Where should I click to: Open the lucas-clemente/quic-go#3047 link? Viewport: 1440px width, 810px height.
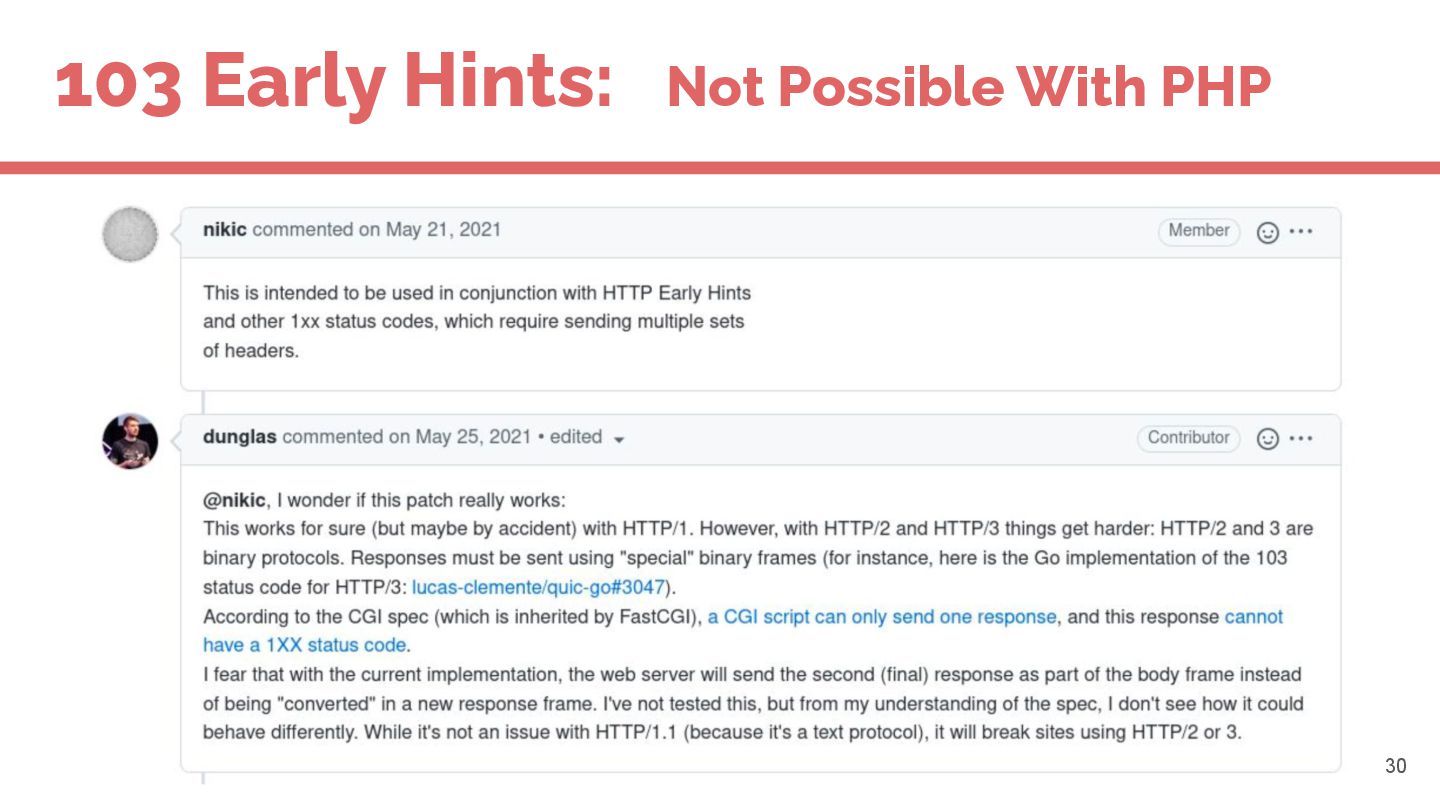click(538, 587)
